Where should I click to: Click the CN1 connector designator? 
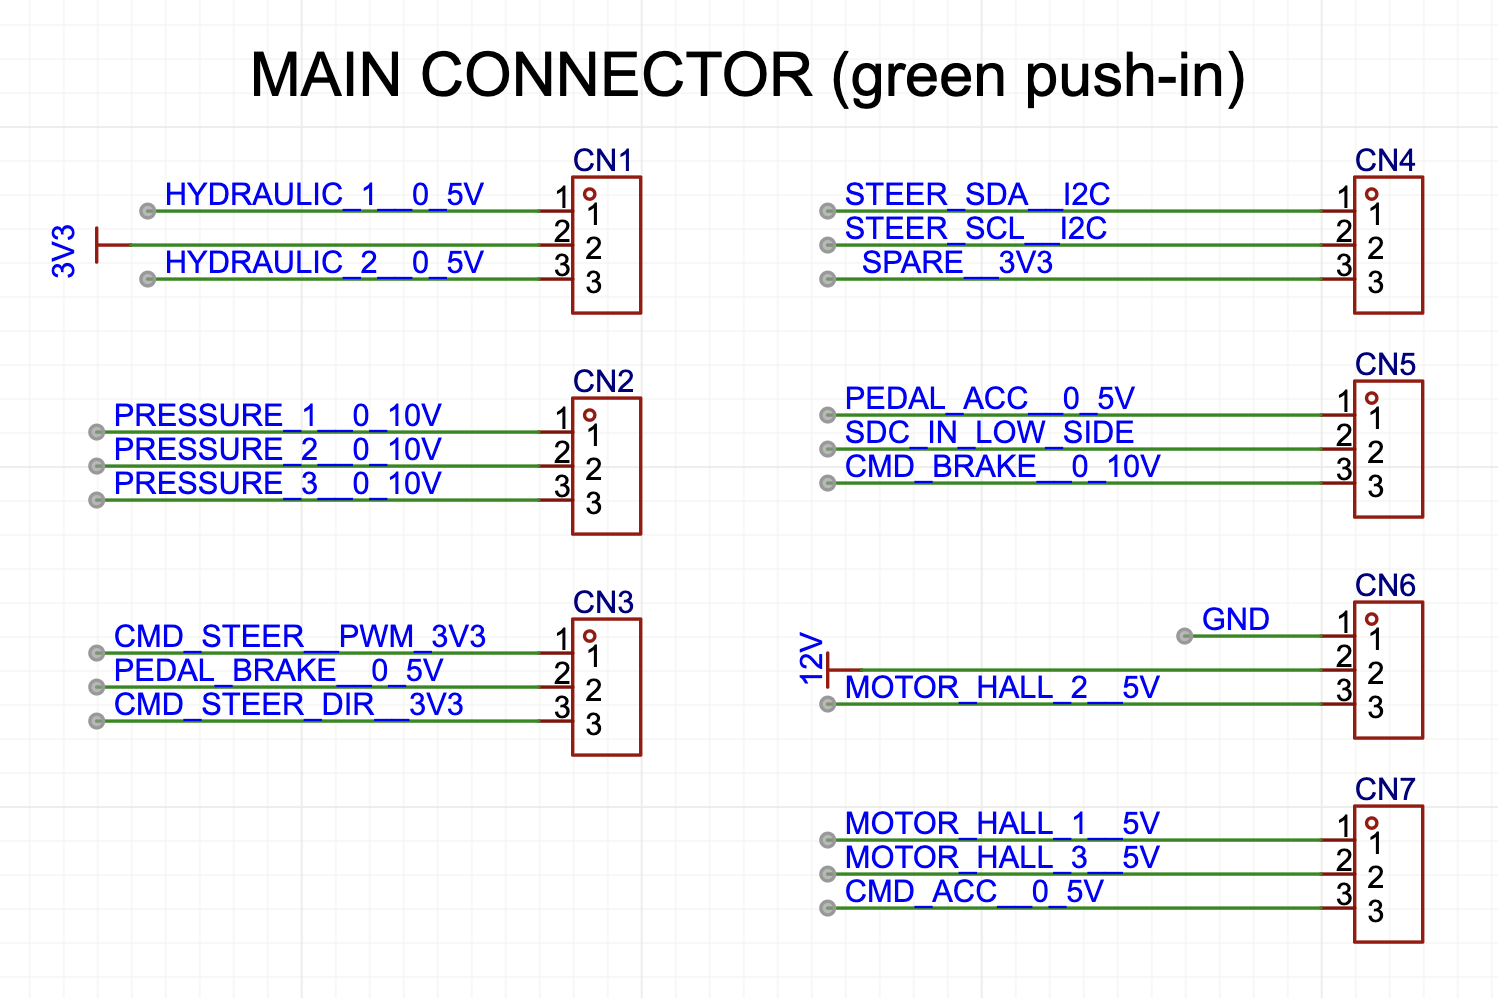point(603,160)
